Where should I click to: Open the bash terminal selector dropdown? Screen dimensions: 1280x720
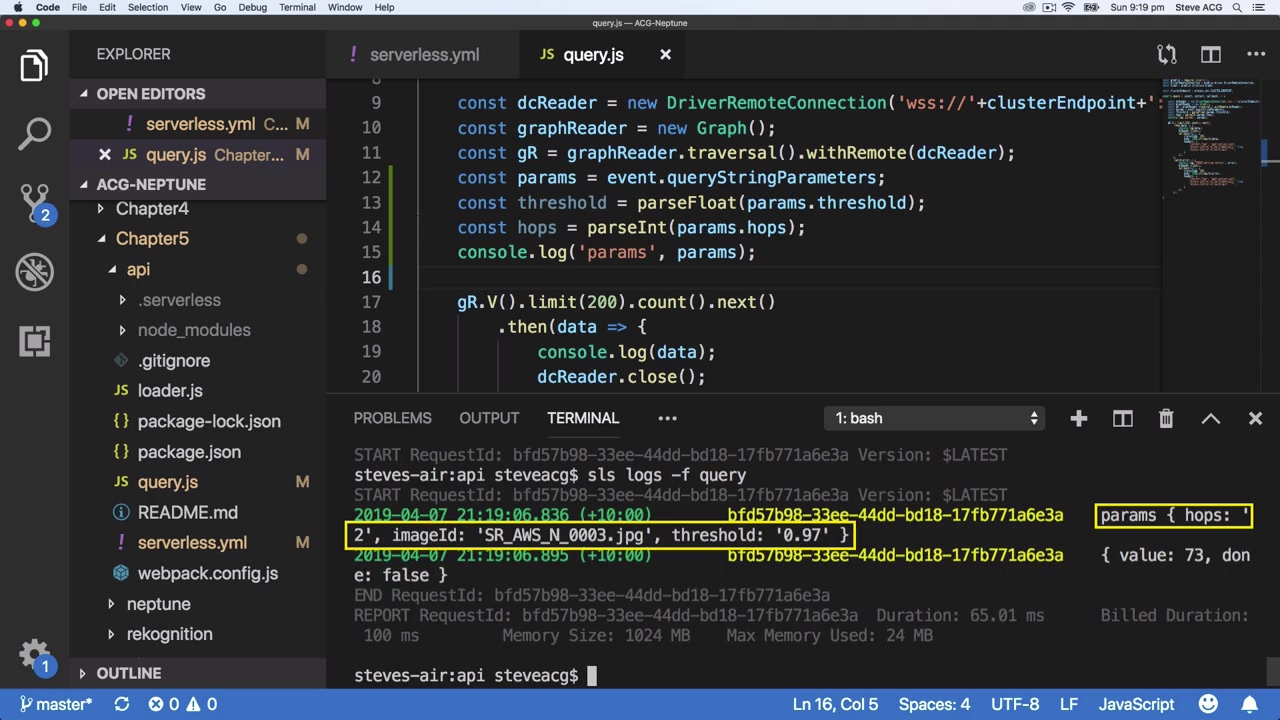[x=937, y=418]
